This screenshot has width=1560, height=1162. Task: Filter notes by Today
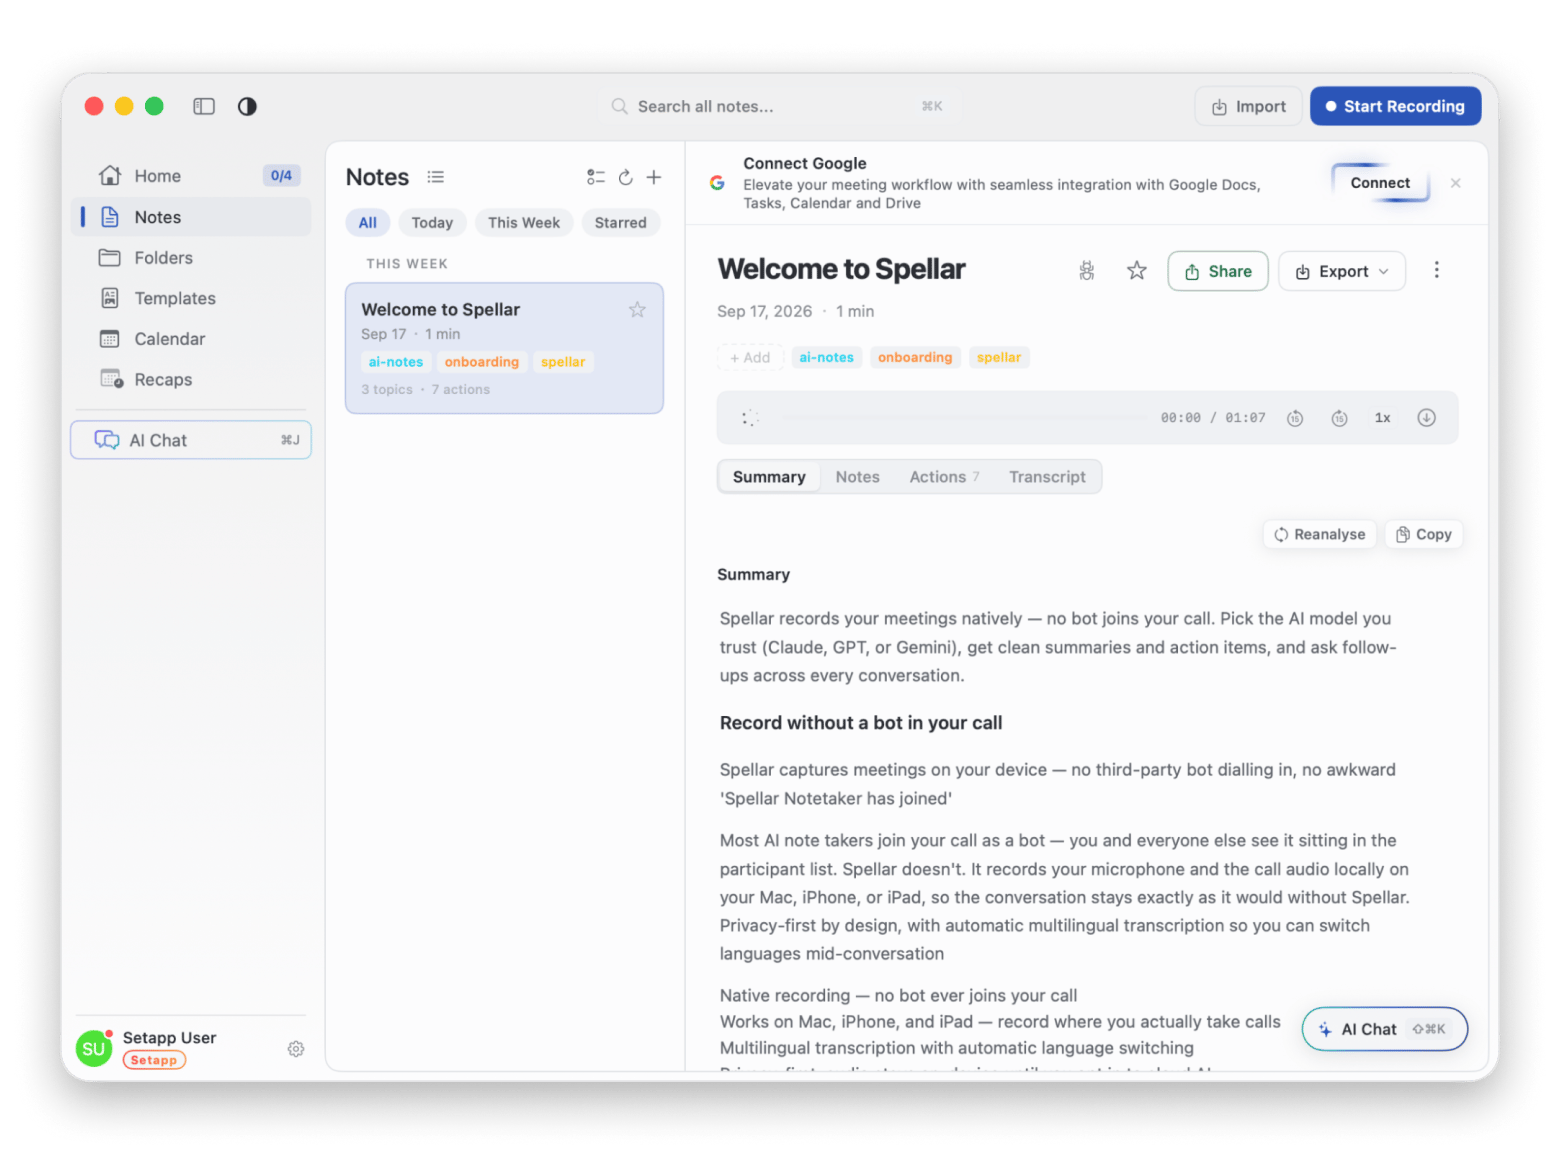click(x=432, y=223)
